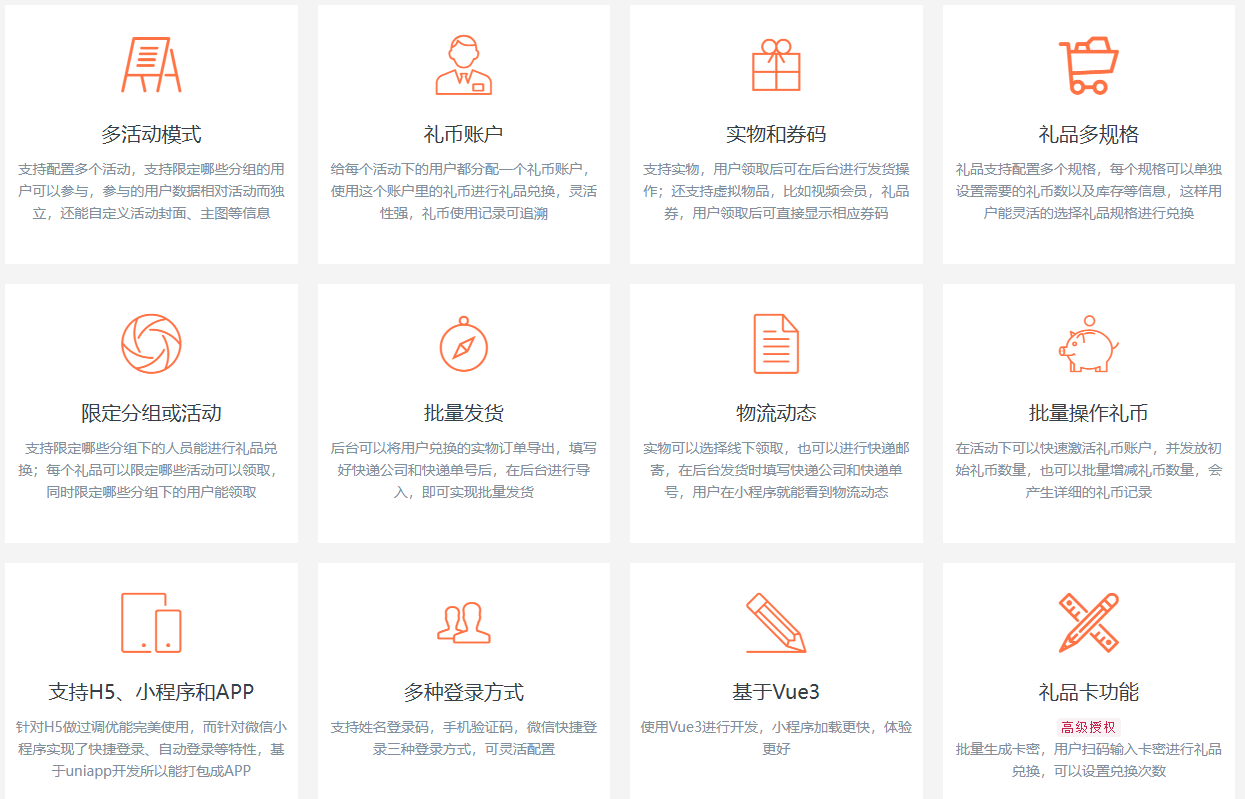
Task: Click the 基于Vue3 heading
Action: click(776, 692)
